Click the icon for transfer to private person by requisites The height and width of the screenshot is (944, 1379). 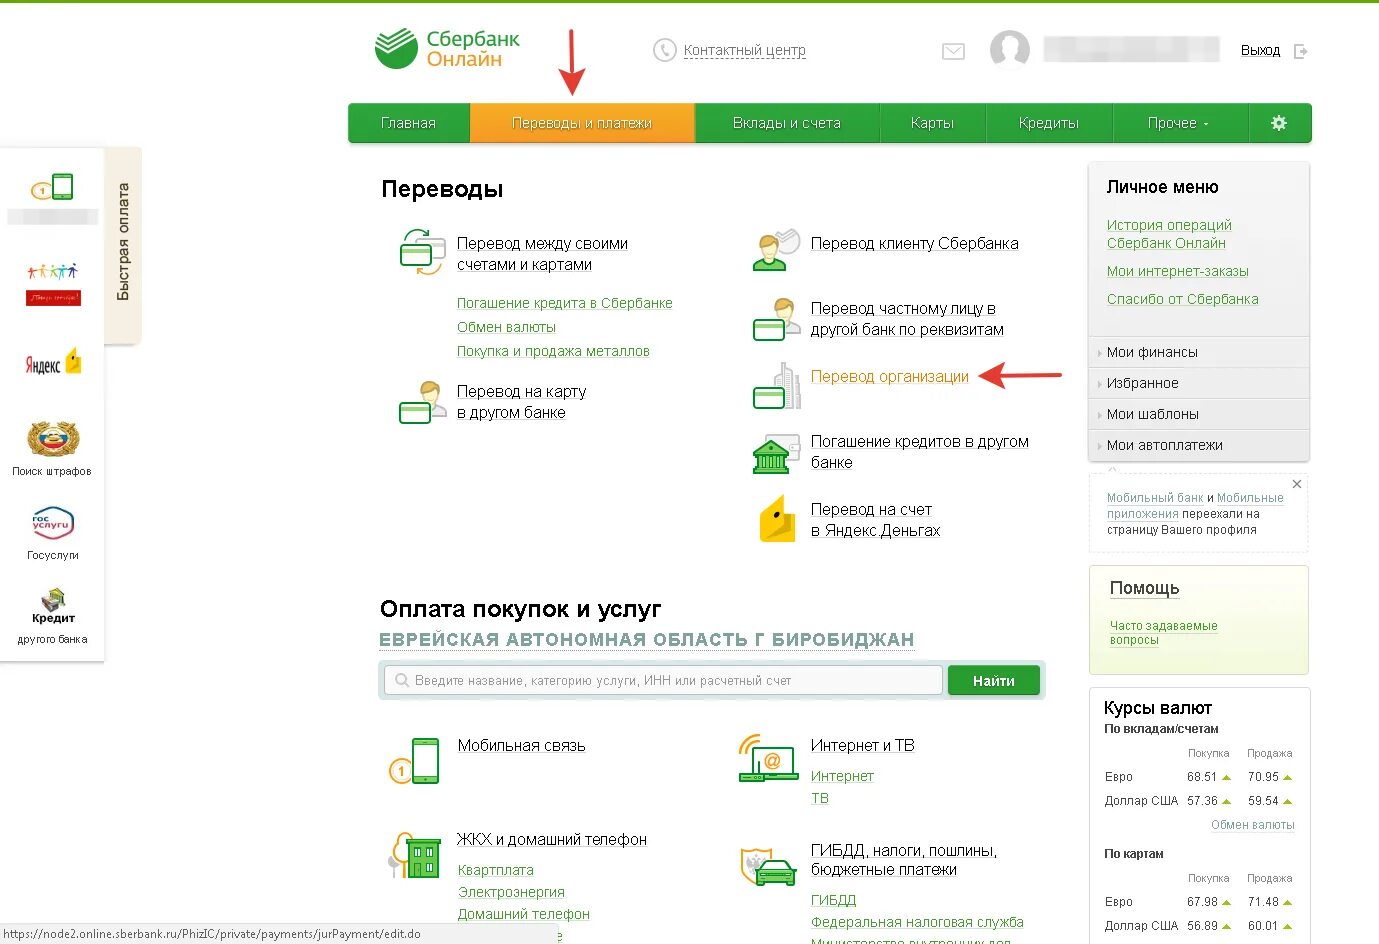[x=776, y=319]
